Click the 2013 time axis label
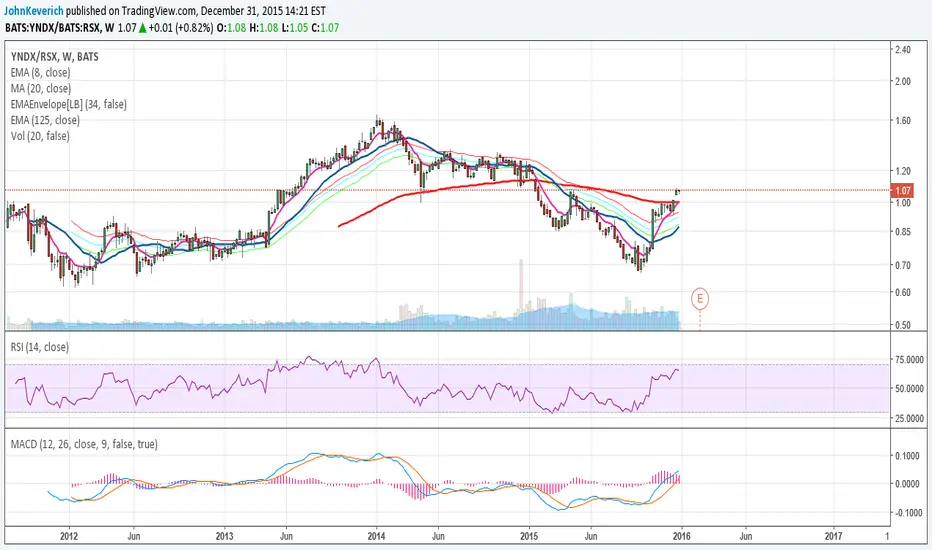This screenshot has height=550, width=932. 225,536
